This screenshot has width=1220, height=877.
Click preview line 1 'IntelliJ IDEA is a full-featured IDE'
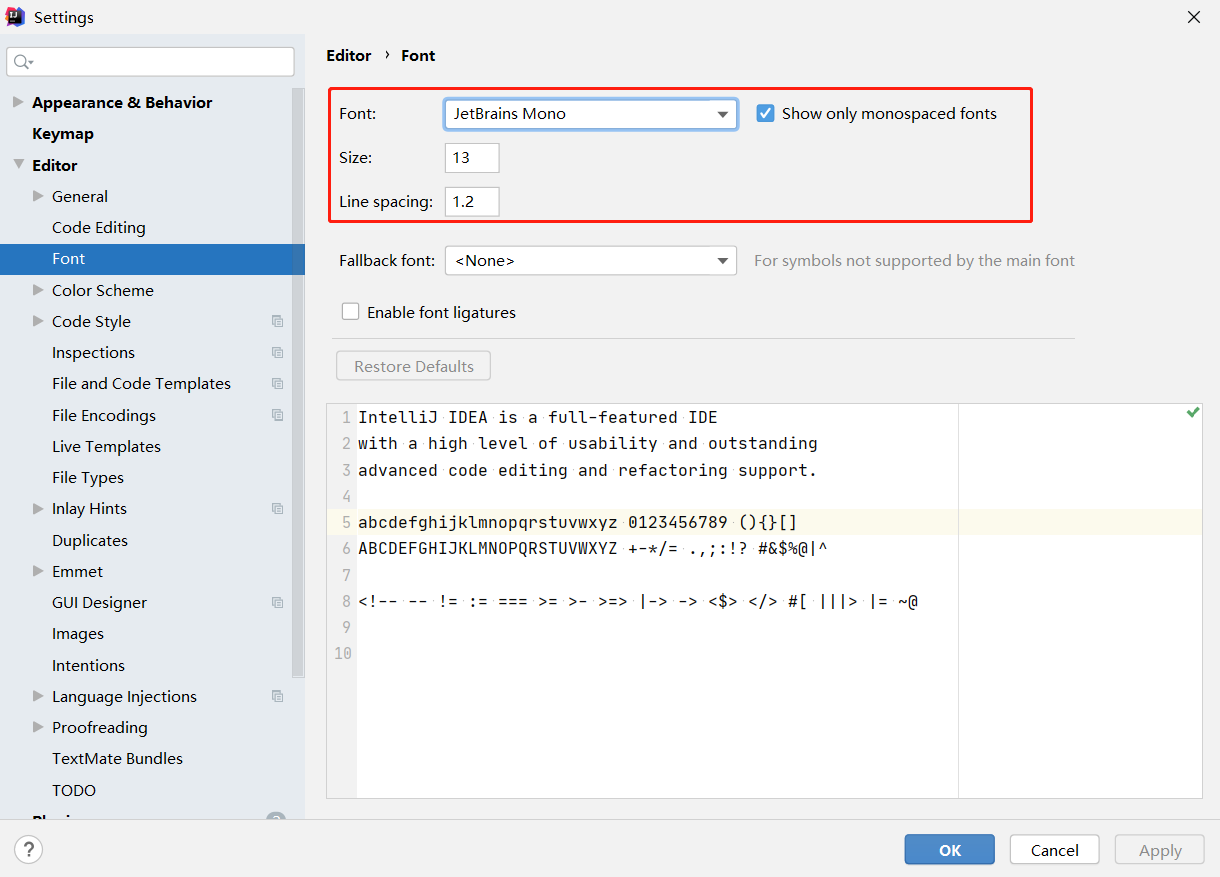point(538,417)
